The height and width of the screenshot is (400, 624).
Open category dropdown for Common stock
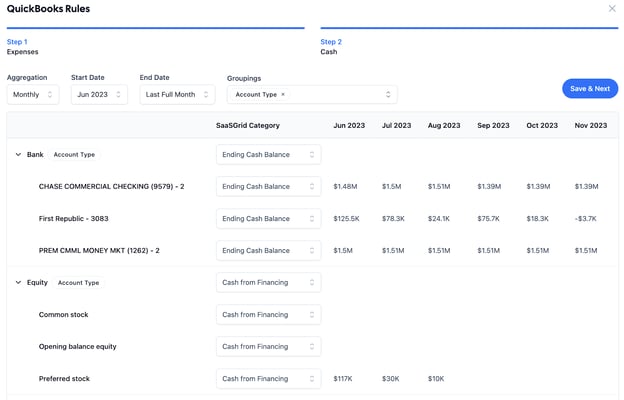pos(269,314)
